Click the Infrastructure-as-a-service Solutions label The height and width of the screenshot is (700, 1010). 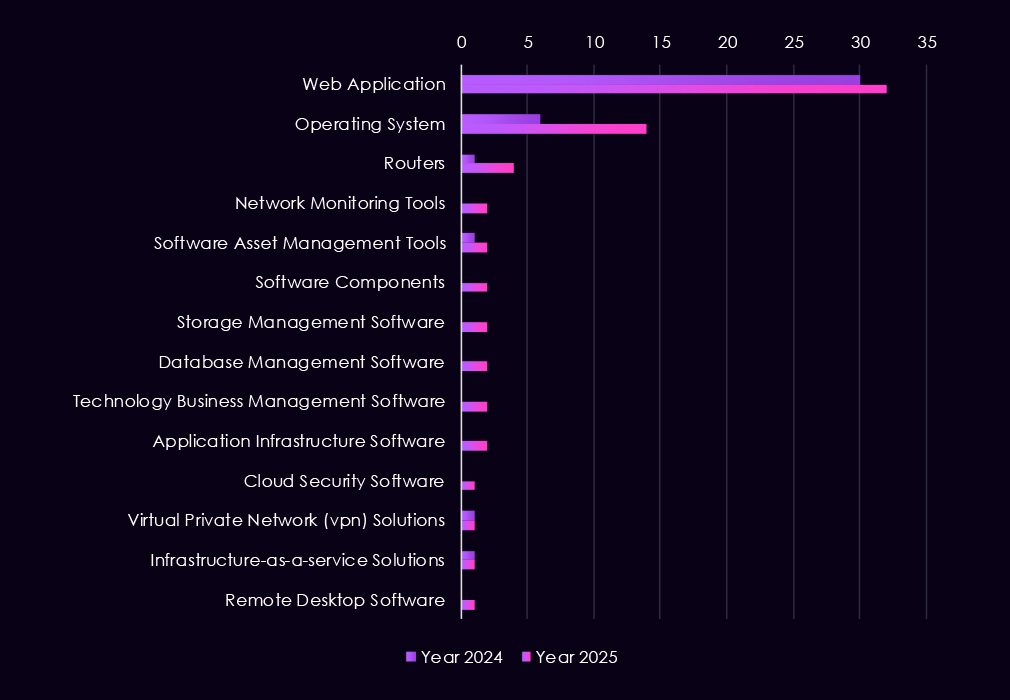(297, 560)
